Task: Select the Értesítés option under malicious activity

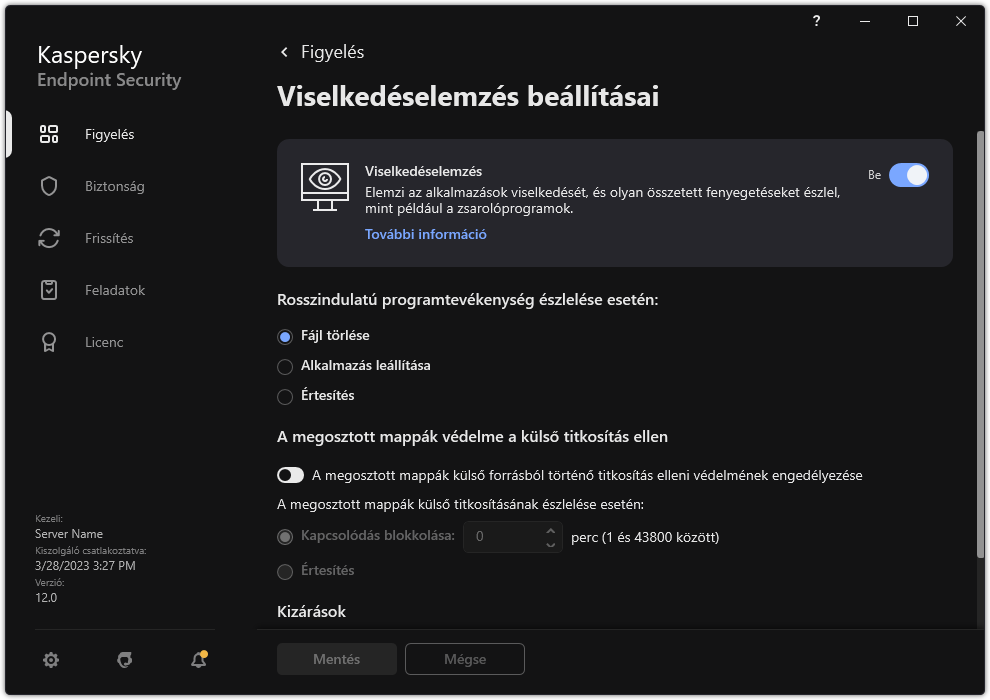Action: pyautogui.click(x=285, y=395)
